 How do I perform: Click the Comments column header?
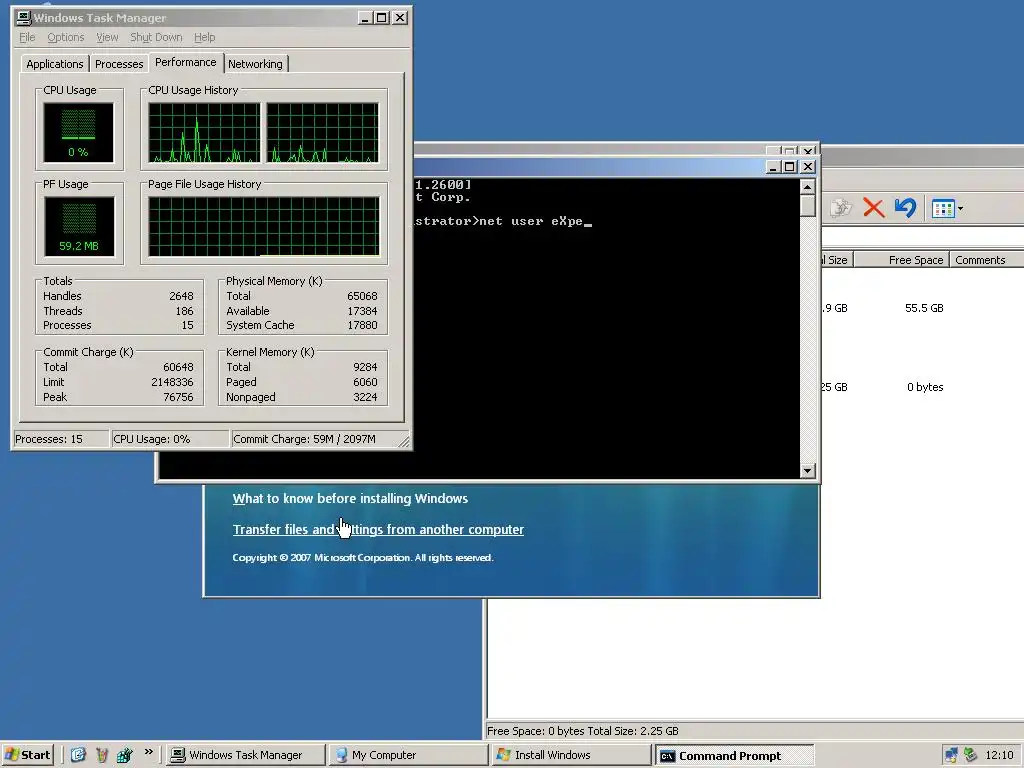pos(987,260)
